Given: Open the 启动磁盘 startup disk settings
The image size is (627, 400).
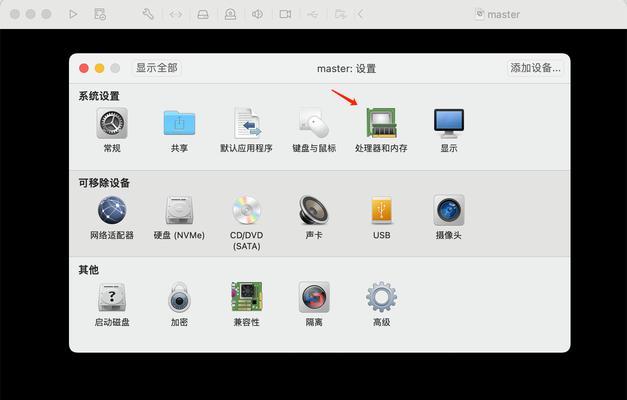Looking at the screenshot, I should (x=112, y=297).
